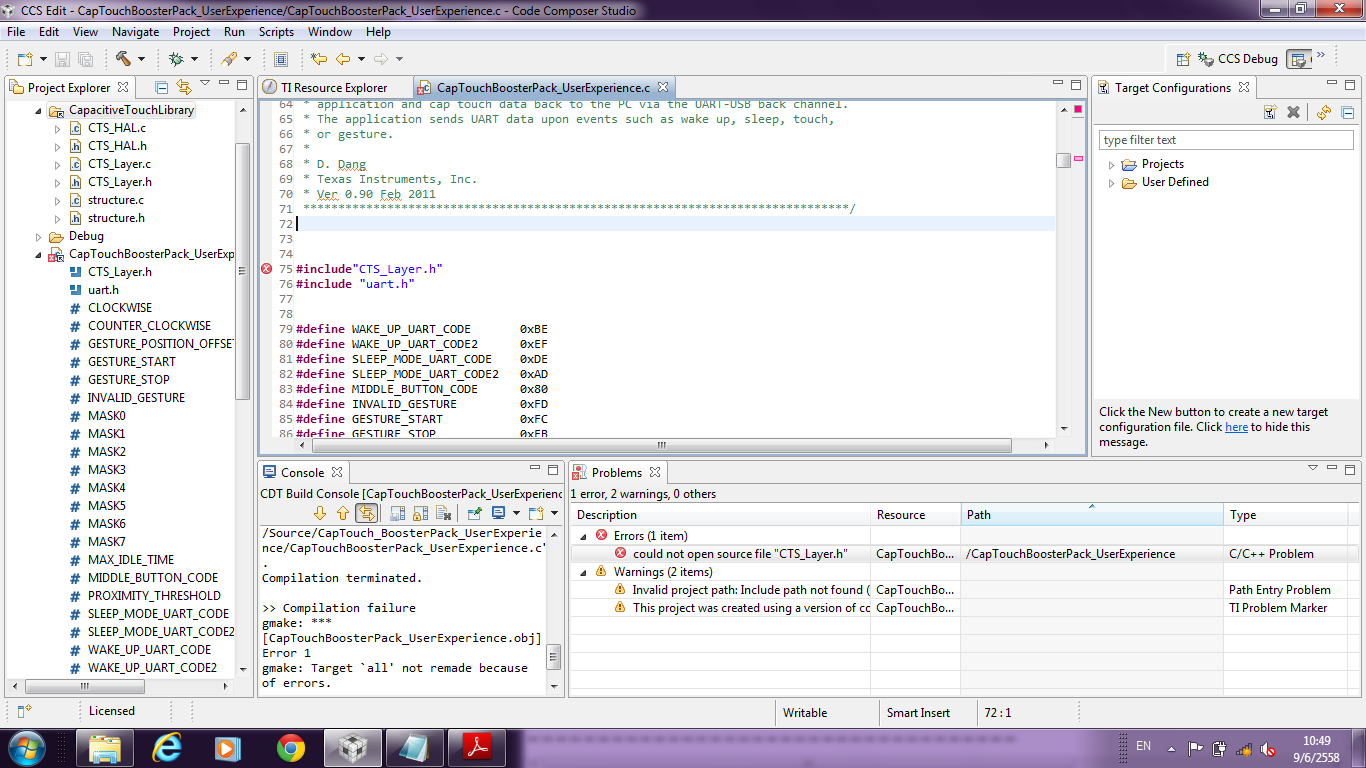Click the flashlight search toolbar icon
This screenshot has height=768, width=1366.
coord(229,59)
